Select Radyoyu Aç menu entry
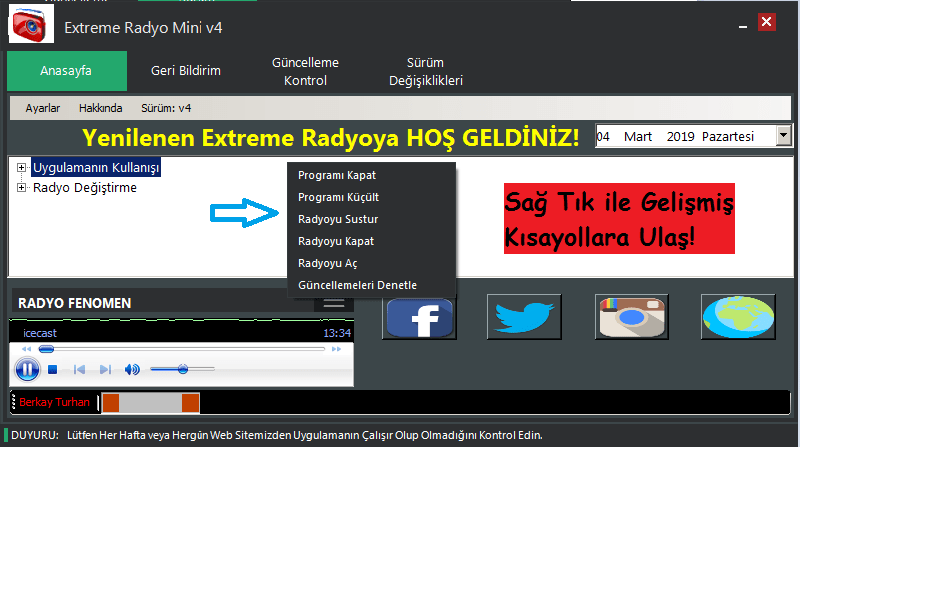Image resolution: width=931 pixels, height=614 pixels. (x=371, y=263)
